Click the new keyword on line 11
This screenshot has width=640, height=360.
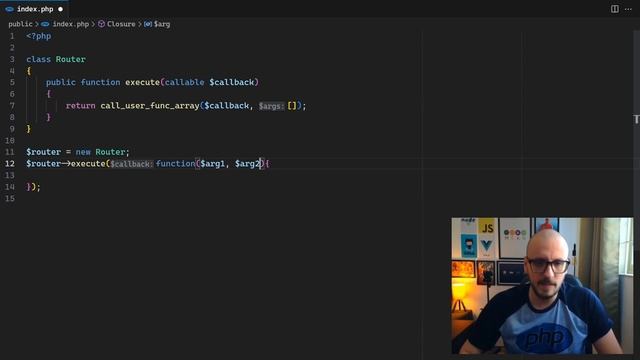[x=83, y=152]
